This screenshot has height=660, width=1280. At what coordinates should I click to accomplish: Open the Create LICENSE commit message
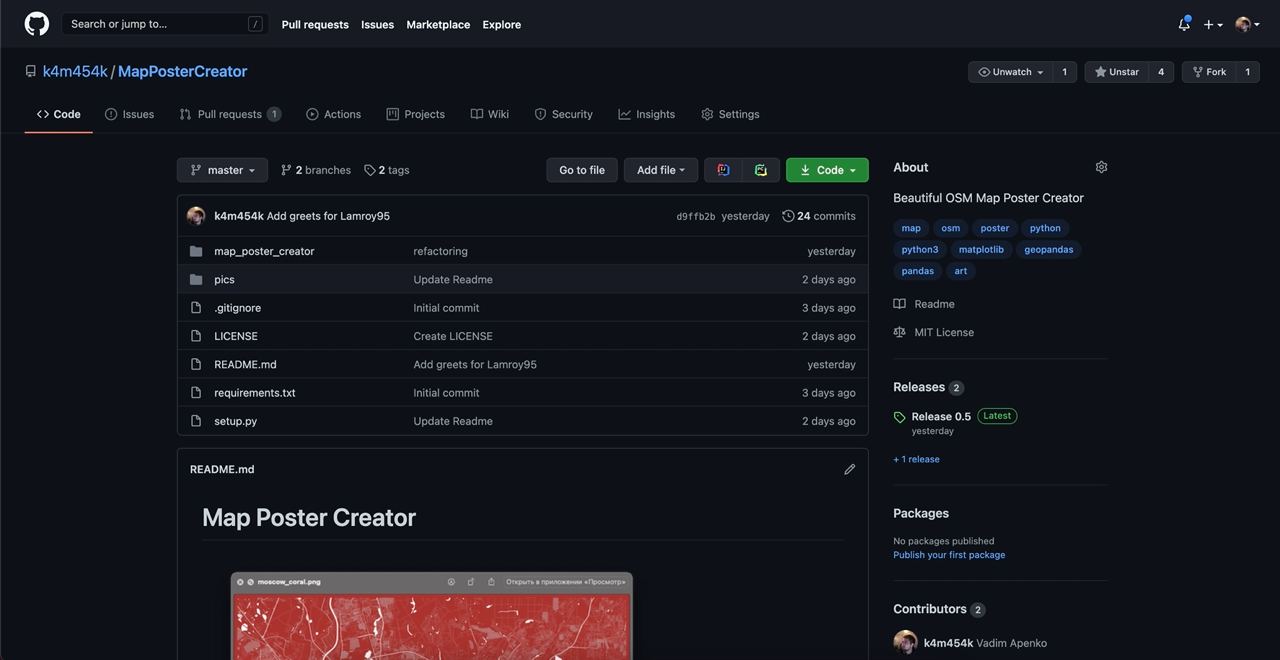tap(453, 336)
